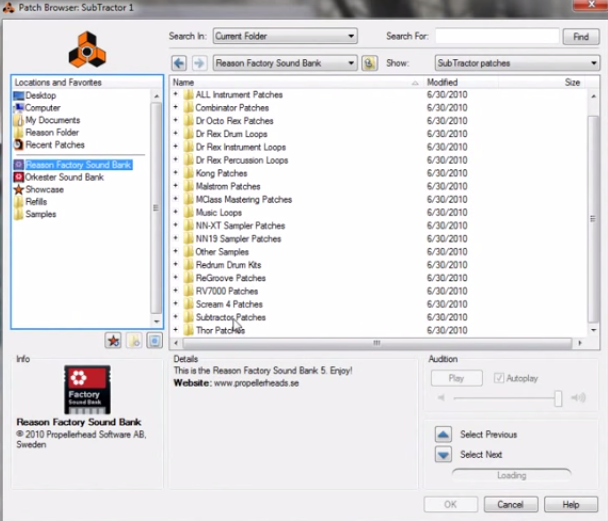
Task: Open My Documents location
Action: click(52, 120)
